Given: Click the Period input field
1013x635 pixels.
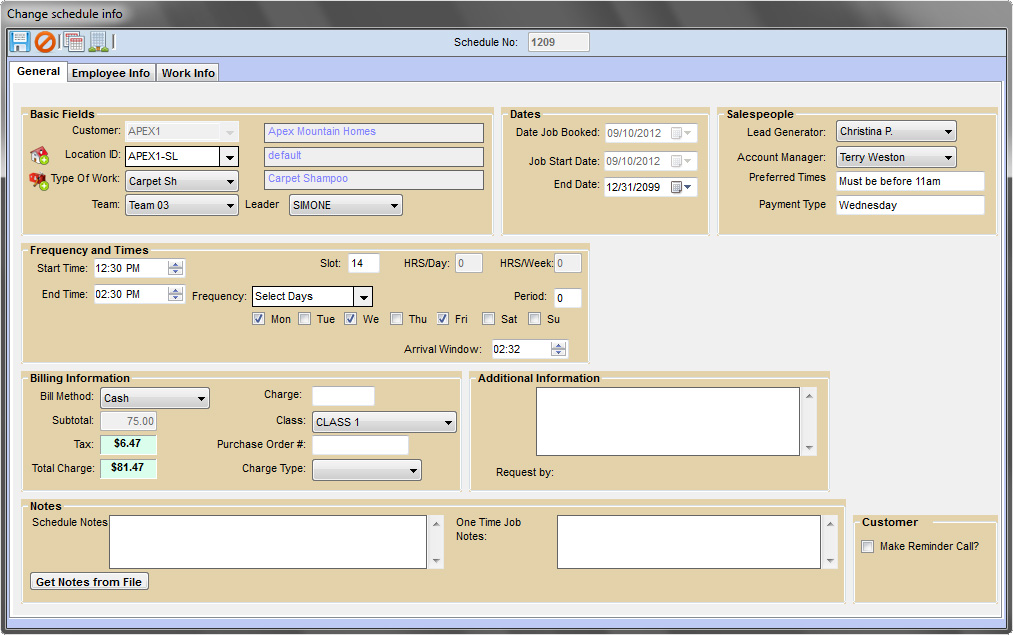Looking at the screenshot, I should (x=567, y=298).
